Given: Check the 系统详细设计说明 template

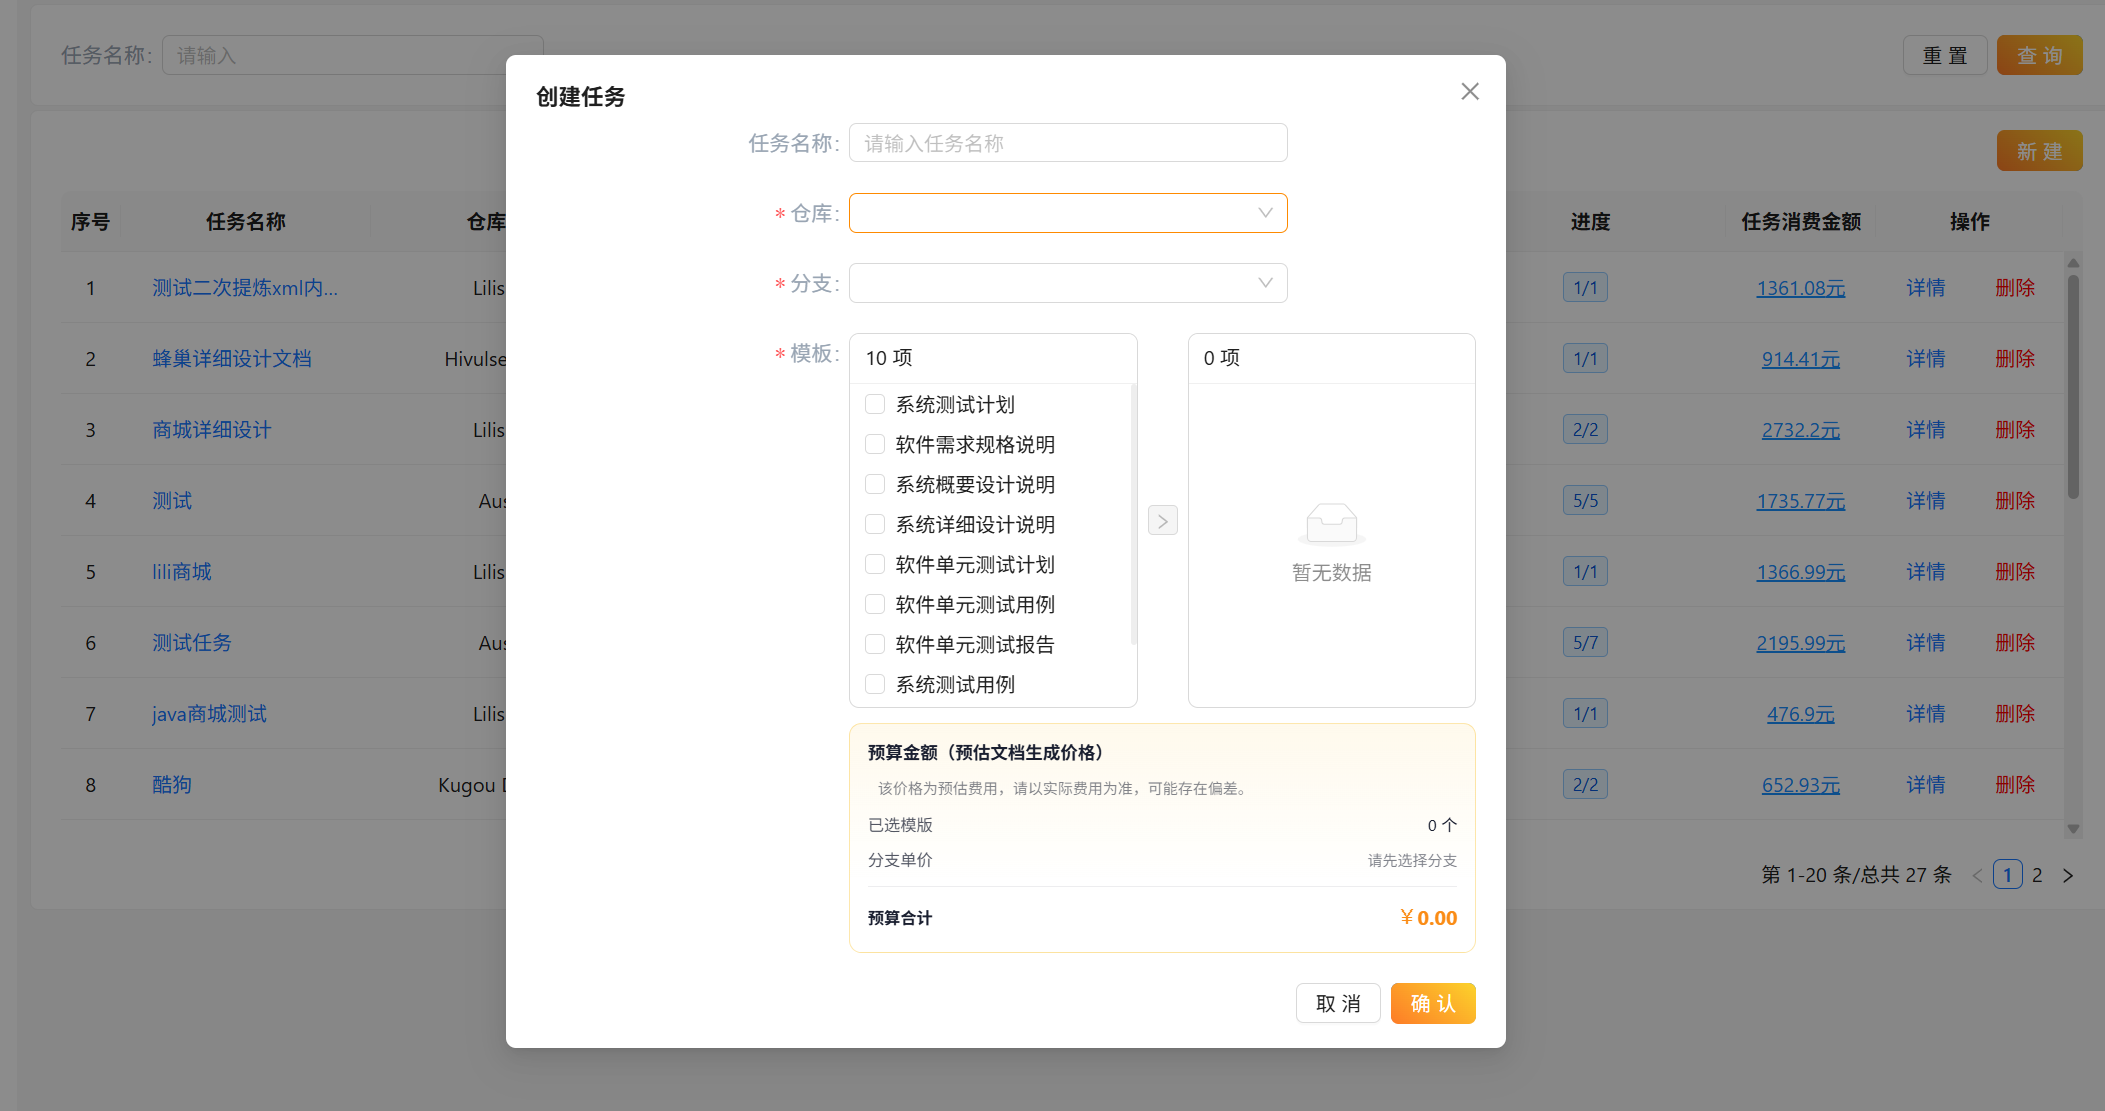Looking at the screenshot, I should pos(874,524).
